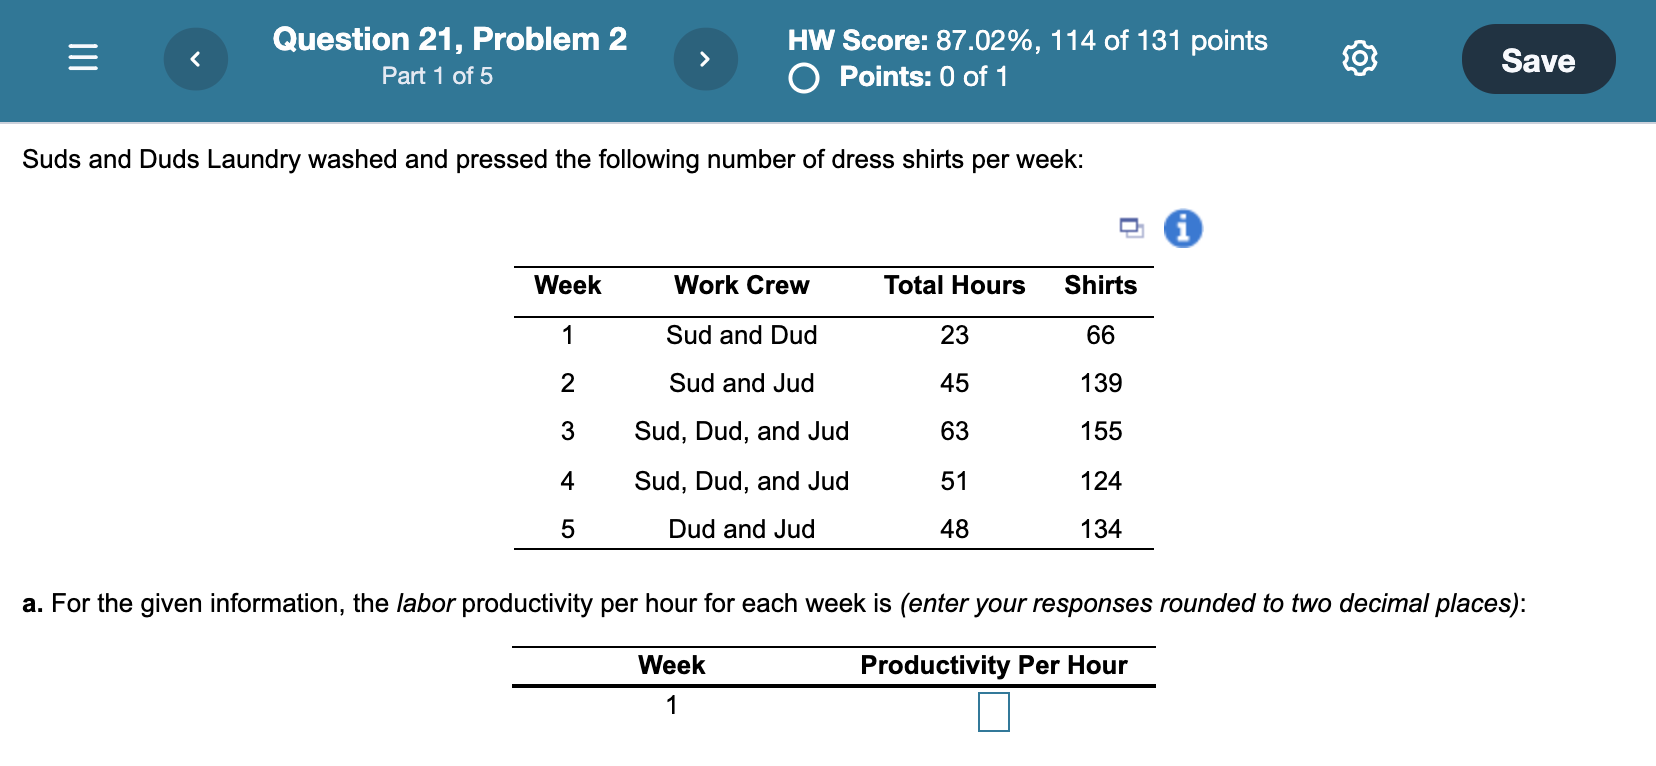Click the pop-out window icon above the table
Viewport: 1656px width, 766px height.
pos(1131,228)
